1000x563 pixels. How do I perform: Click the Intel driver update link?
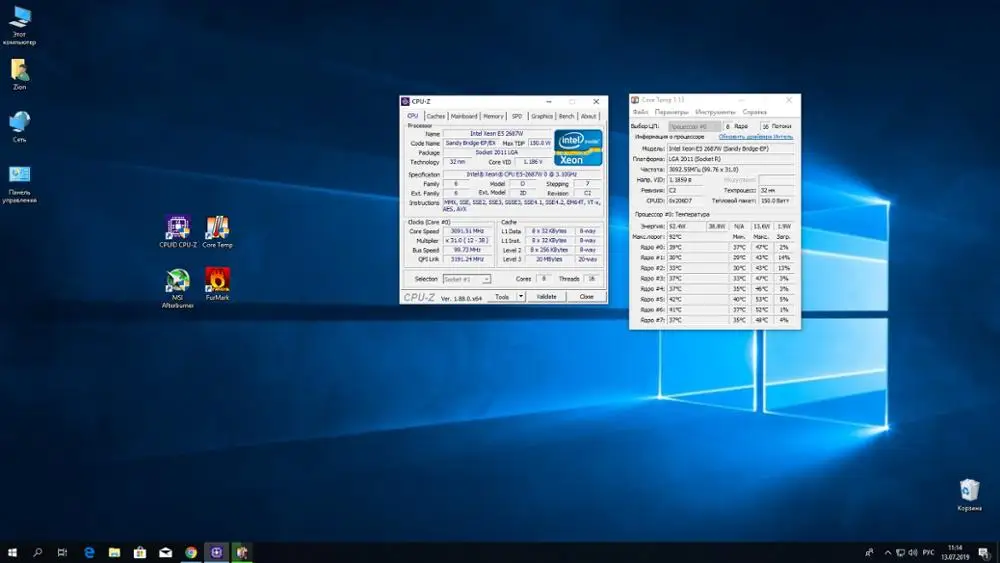[754, 136]
